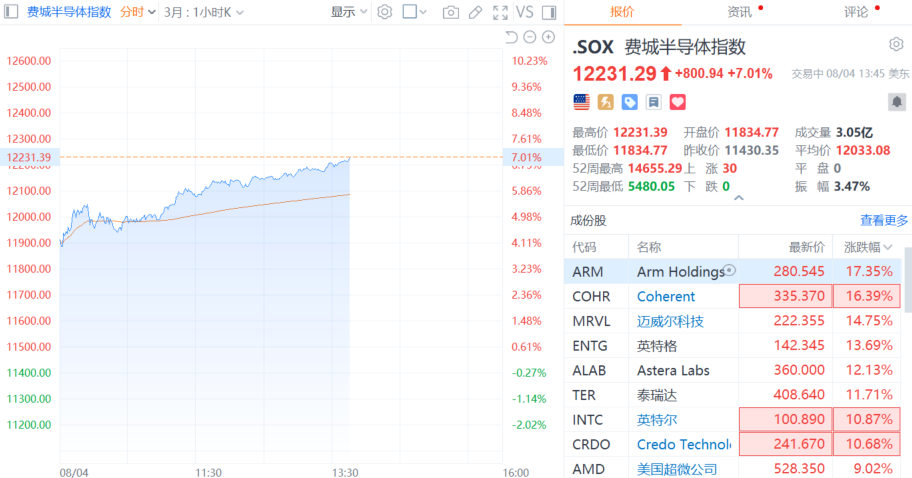The width and height of the screenshot is (912, 478).
Task: Zoom in chart with plus icon
Action: pyautogui.click(x=548, y=37)
